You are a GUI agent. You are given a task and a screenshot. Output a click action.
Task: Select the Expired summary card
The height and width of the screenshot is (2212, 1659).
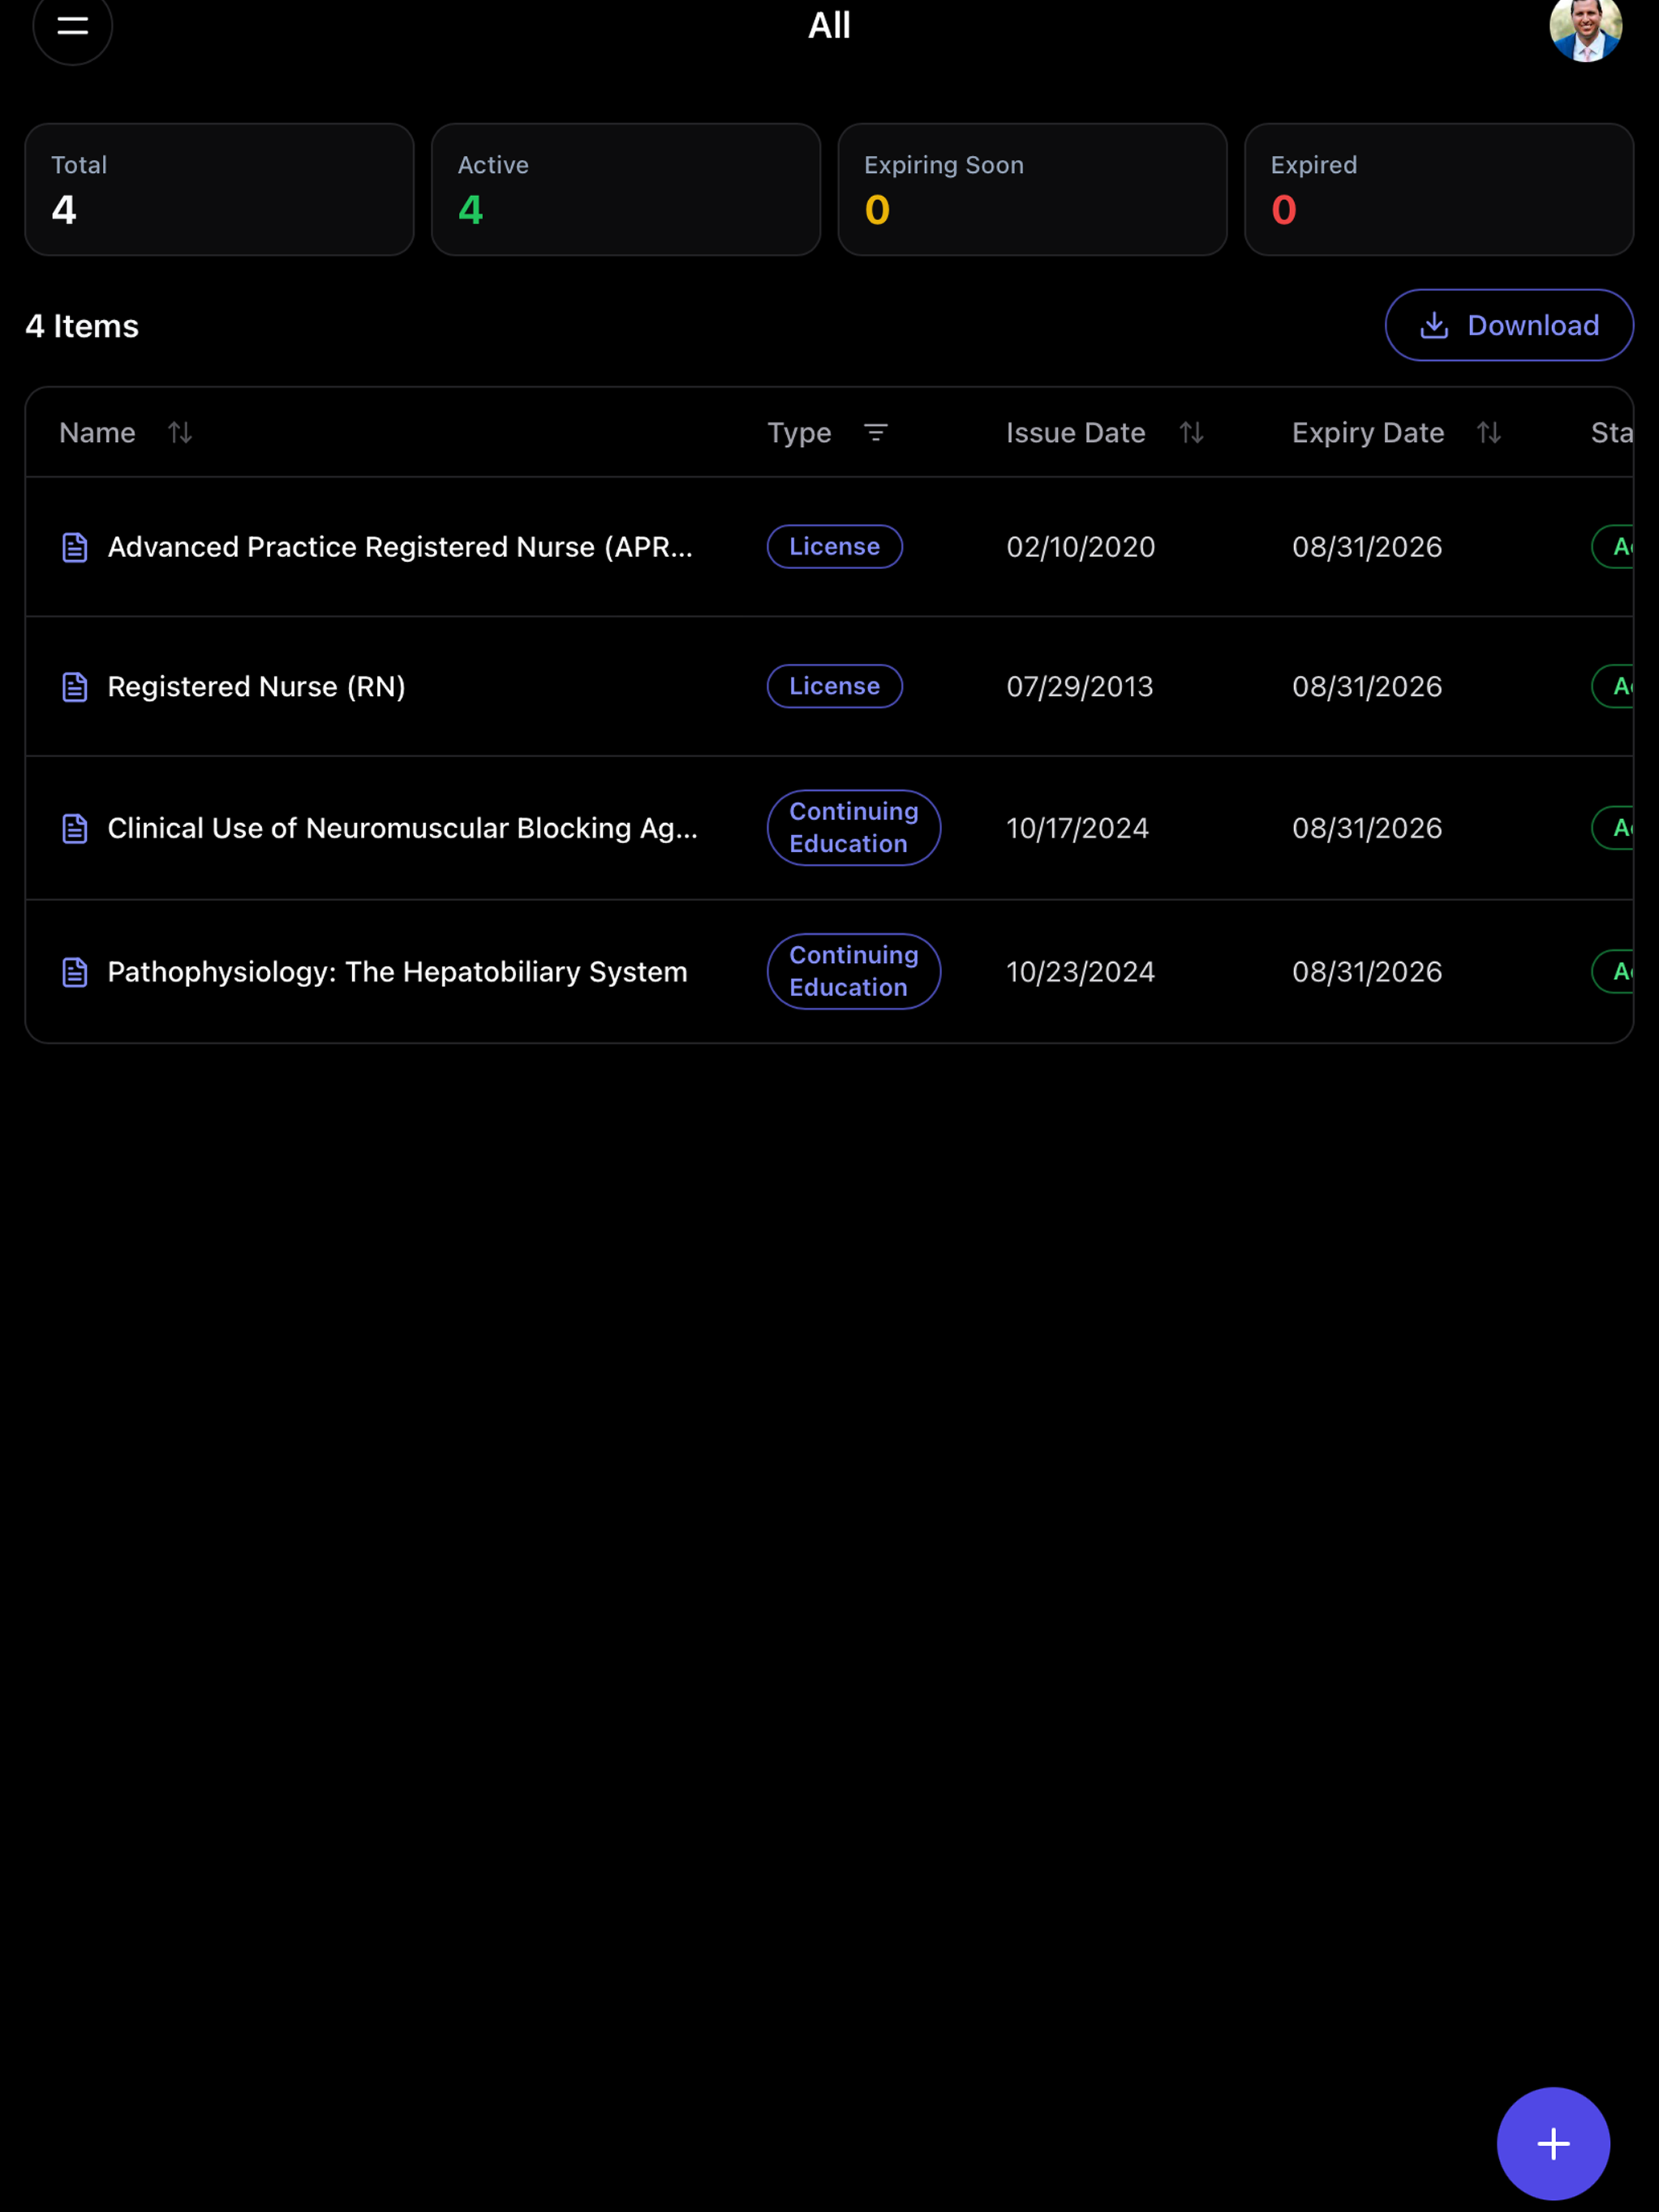click(1439, 189)
